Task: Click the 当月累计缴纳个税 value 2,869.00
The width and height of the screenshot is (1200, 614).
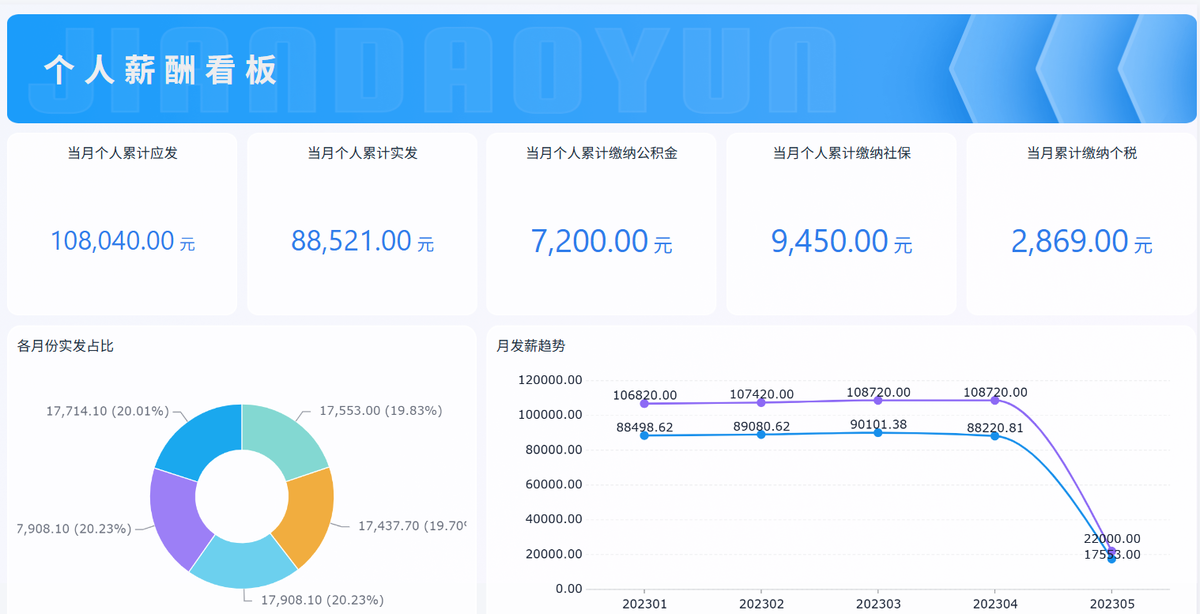Action: [x=1070, y=241]
